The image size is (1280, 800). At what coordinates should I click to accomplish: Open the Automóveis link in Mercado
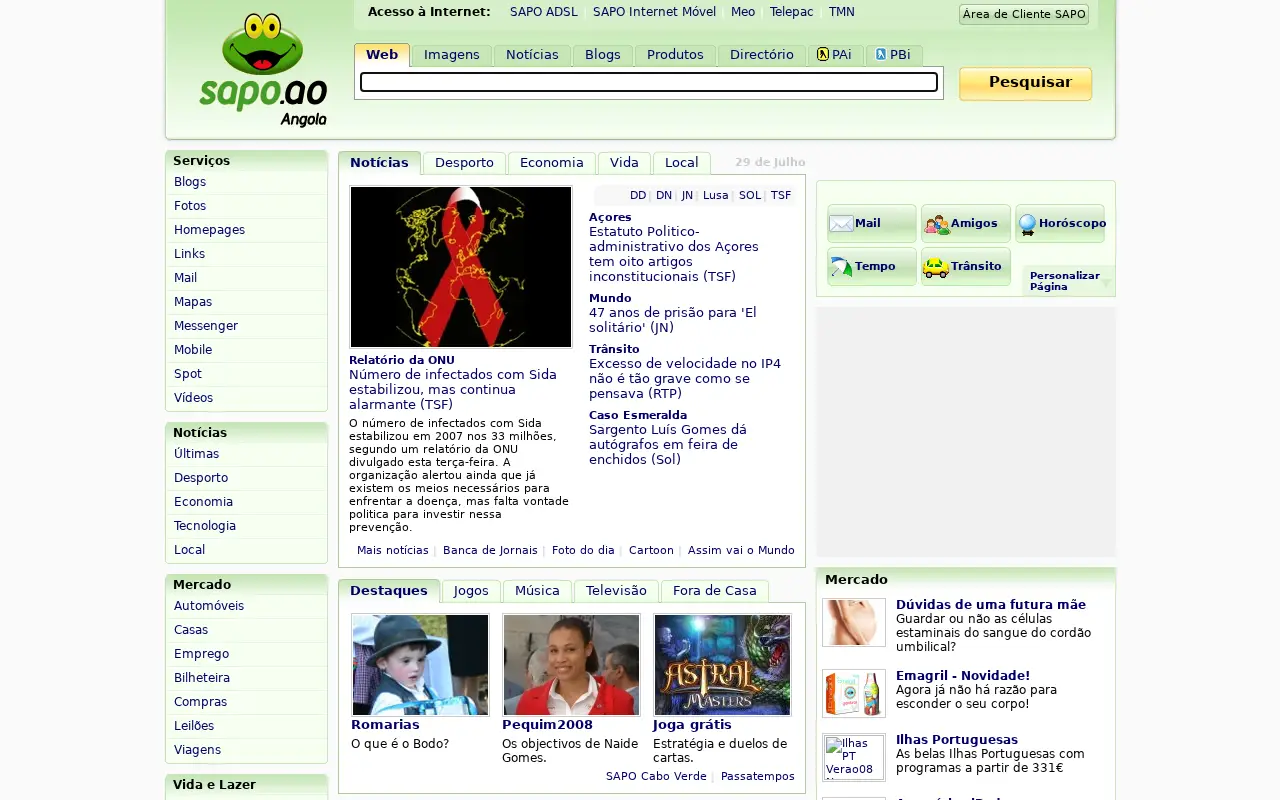pos(209,606)
